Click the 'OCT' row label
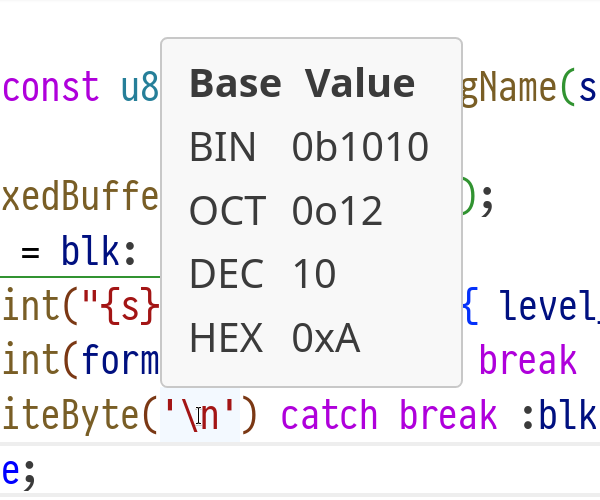 tap(228, 211)
